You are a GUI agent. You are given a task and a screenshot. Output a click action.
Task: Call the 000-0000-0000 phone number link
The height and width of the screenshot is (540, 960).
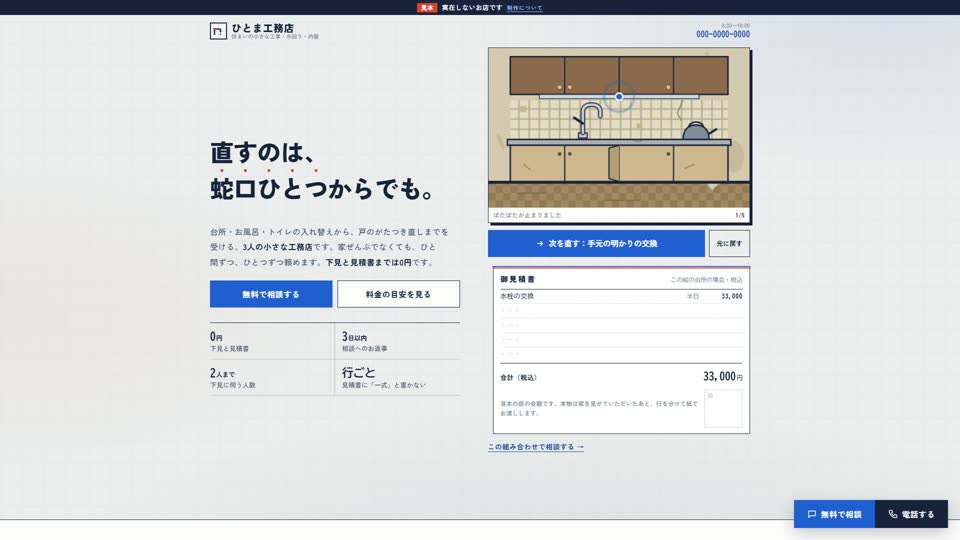tap(722, 34)
